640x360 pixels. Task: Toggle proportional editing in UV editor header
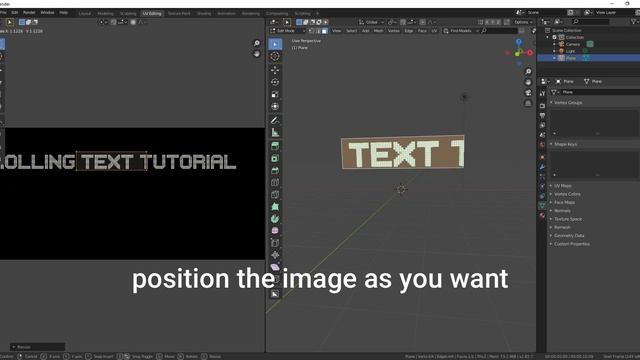[133, 22]
